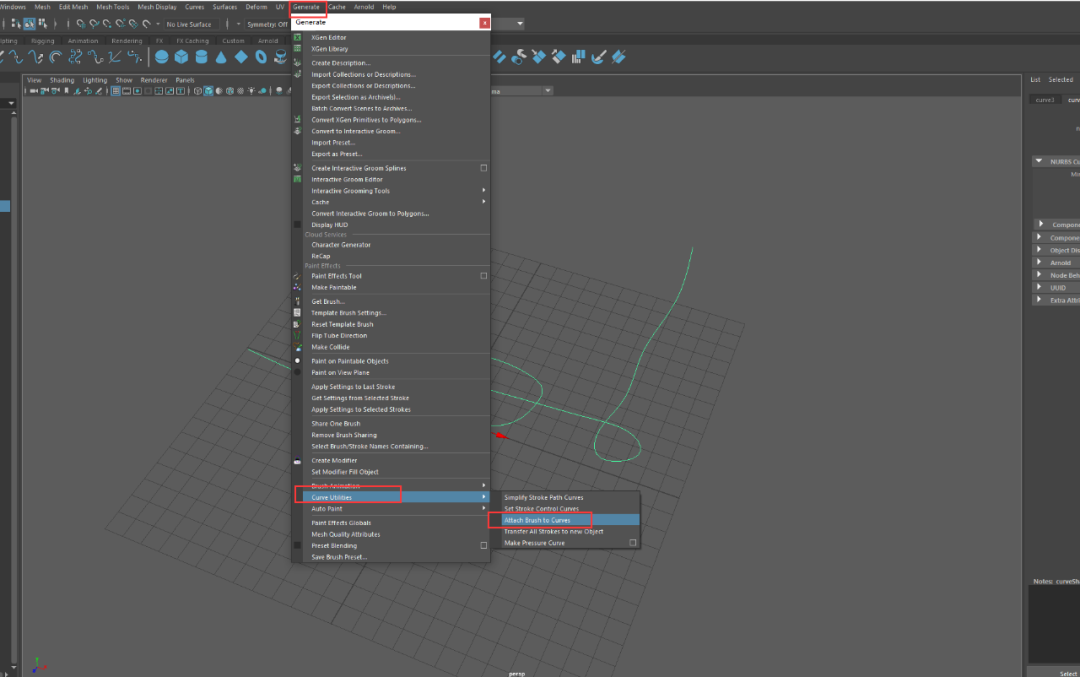Click the smooth shade all cube icon

[208, 91]
